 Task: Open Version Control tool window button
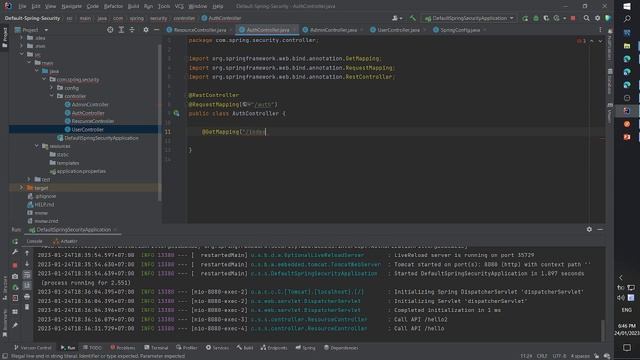(33, 348)
